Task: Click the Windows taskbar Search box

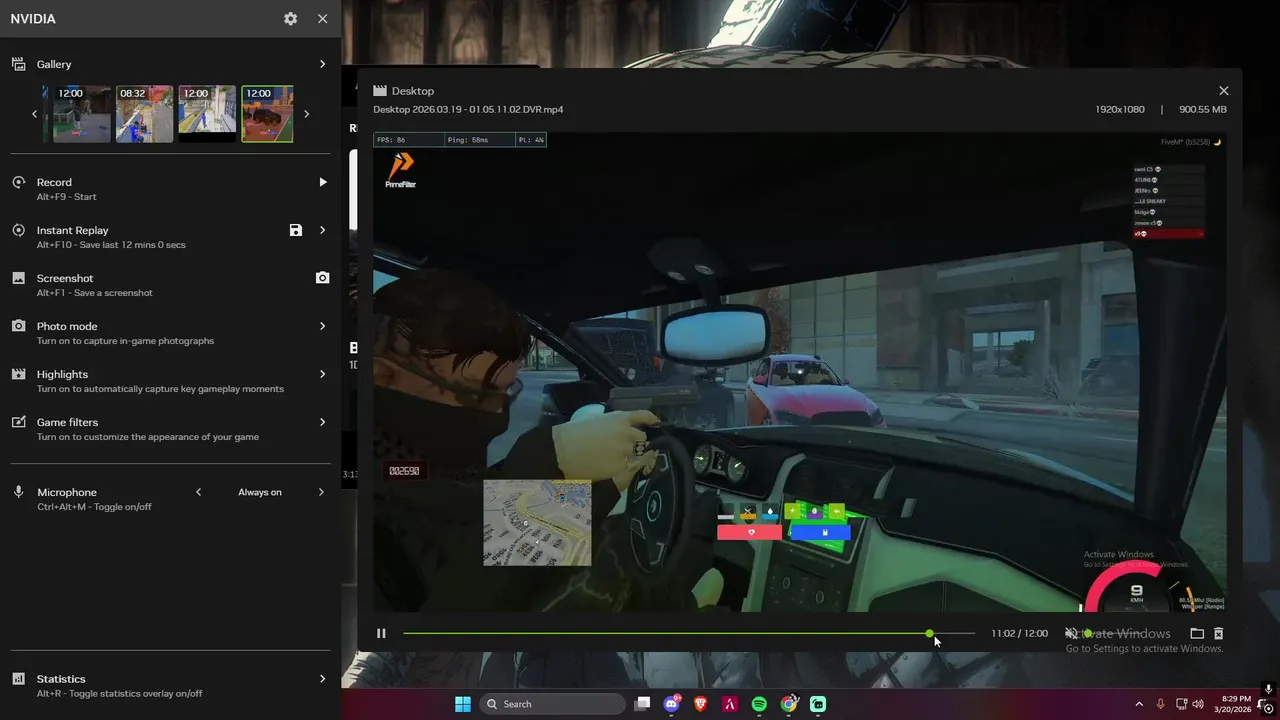Action: click(552, 704)
